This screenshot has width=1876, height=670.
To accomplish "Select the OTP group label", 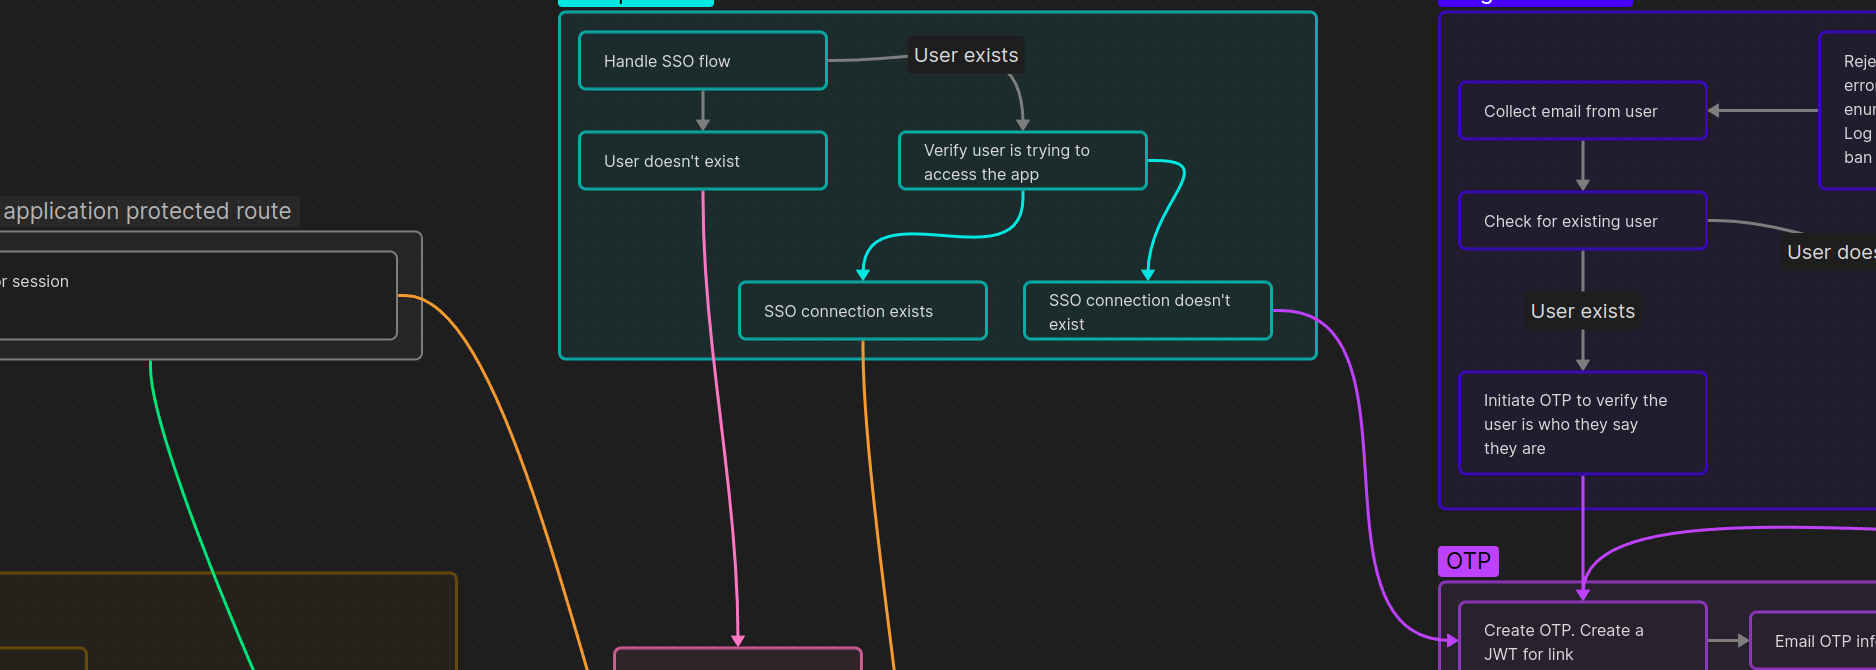I will [1468, 561].
